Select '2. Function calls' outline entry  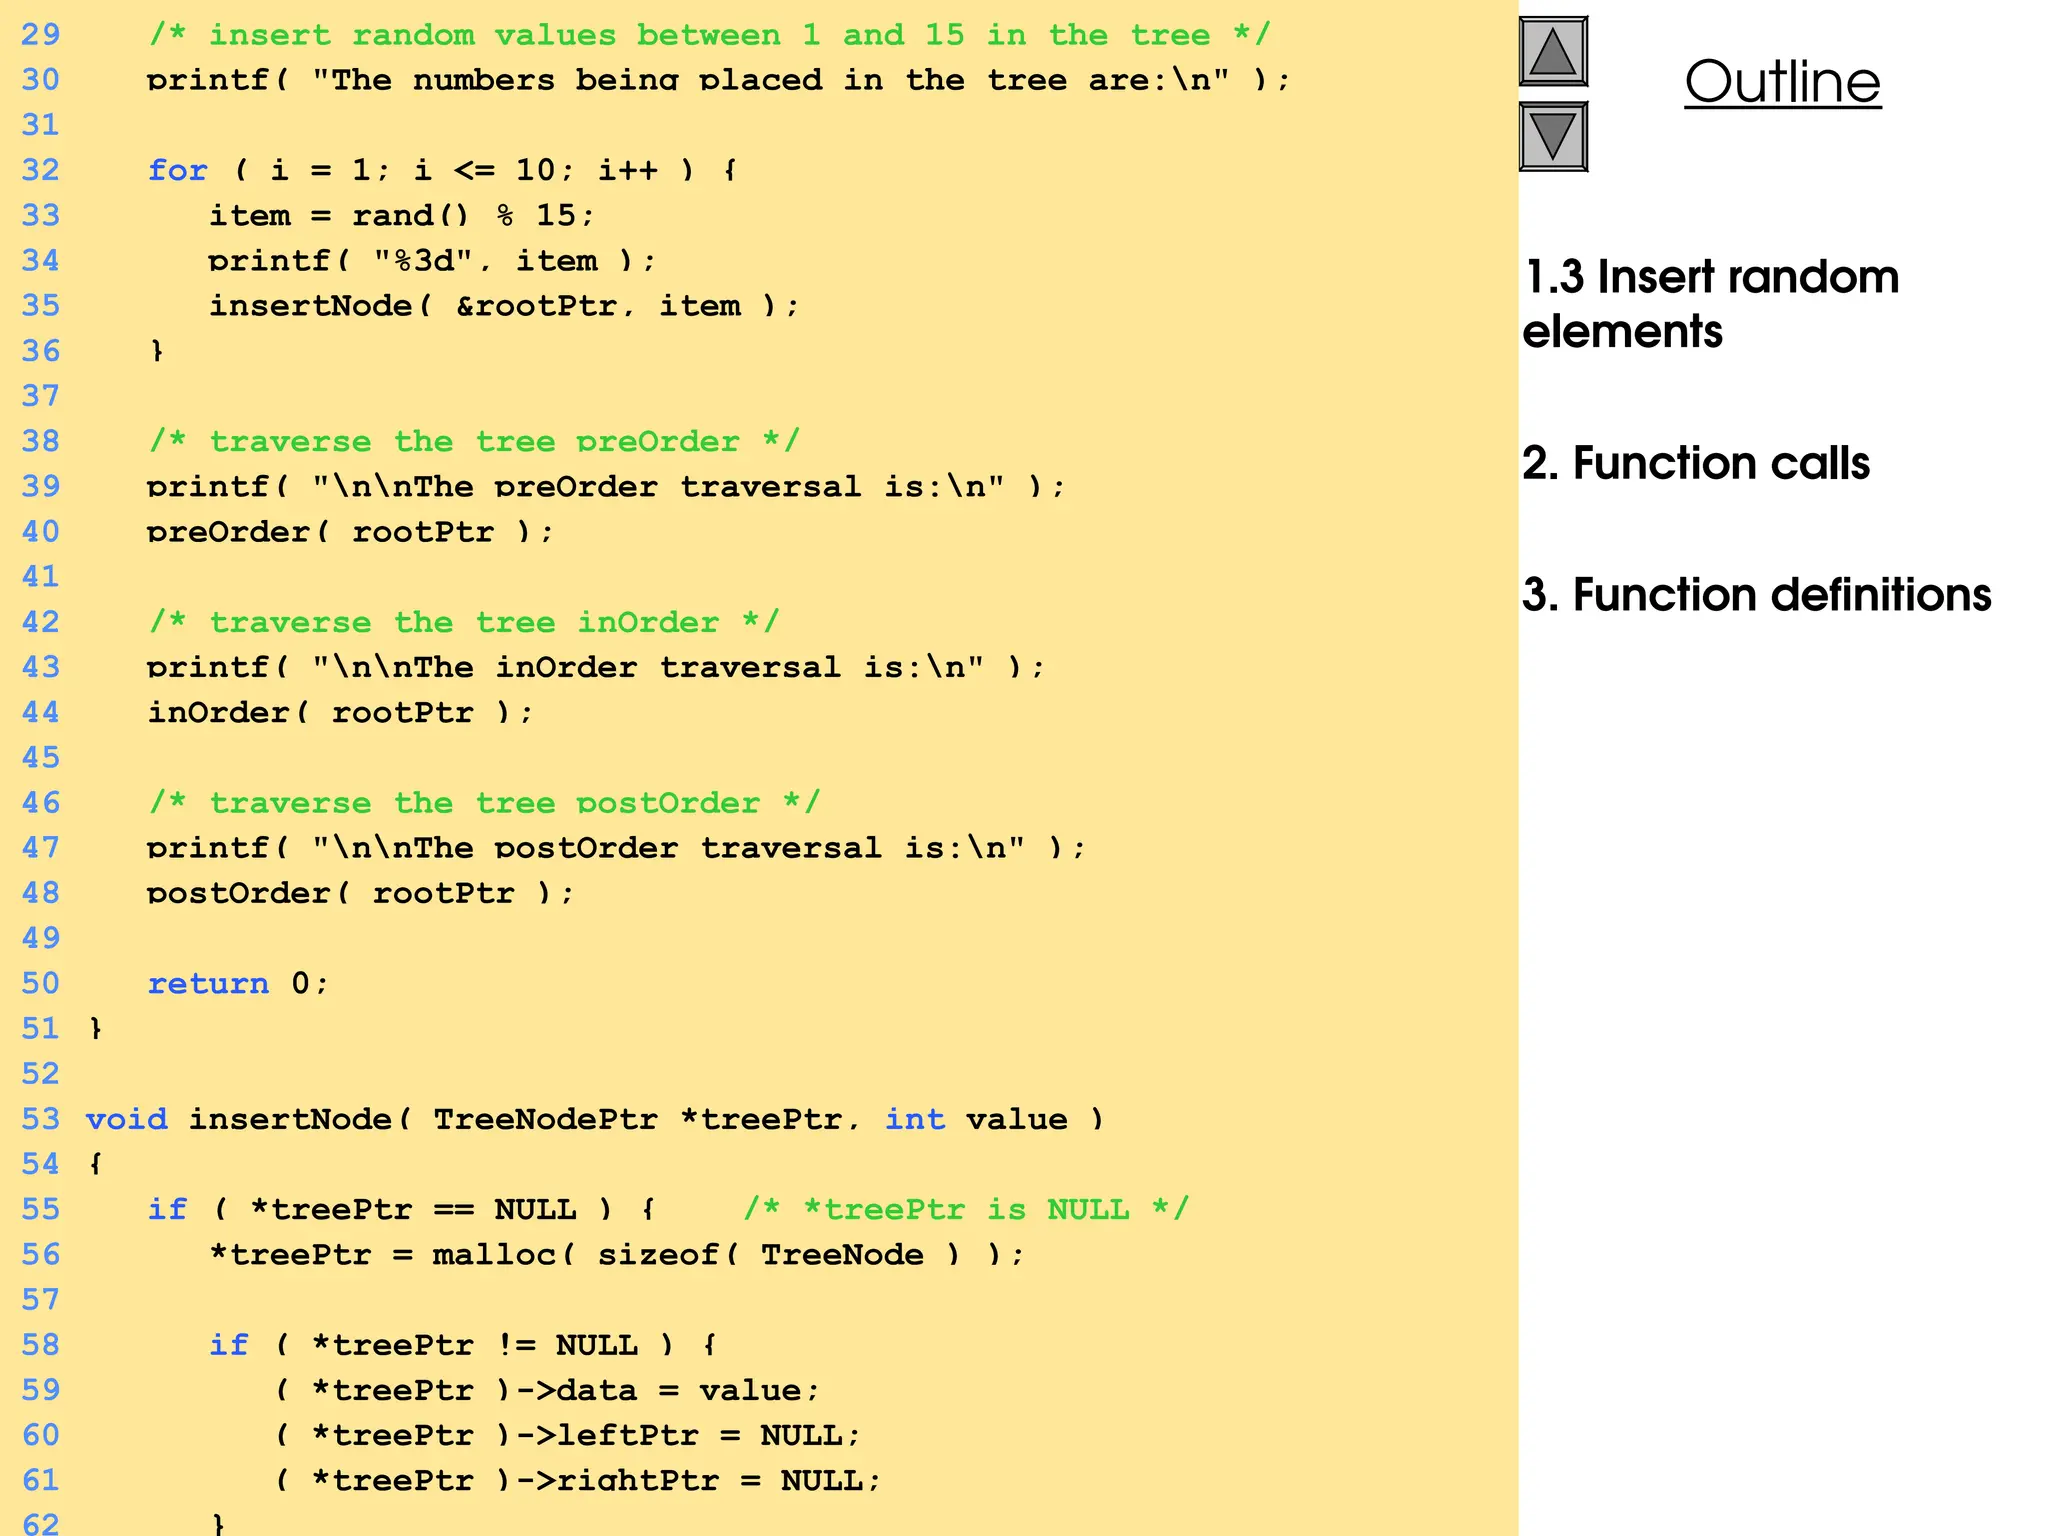(1696, 463)
